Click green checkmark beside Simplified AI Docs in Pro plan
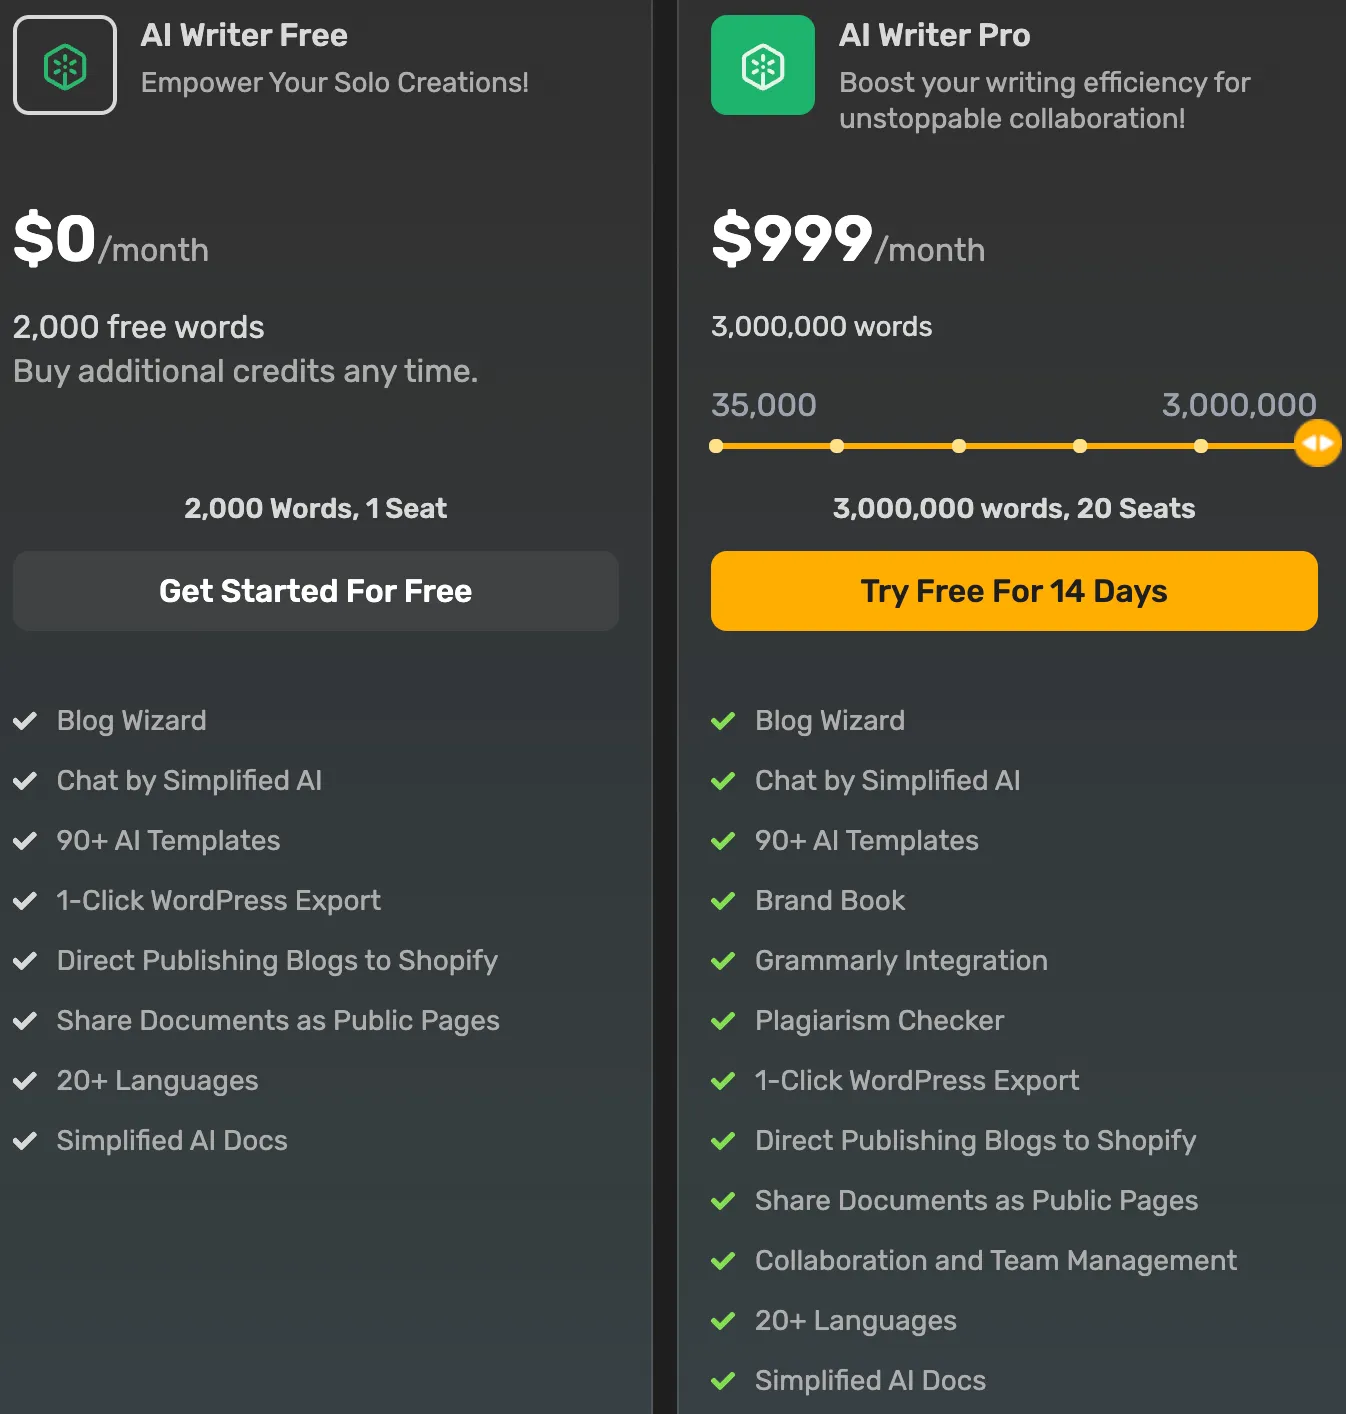The width and height of the screenshot is (1346, 1414). click(723, 1380)
